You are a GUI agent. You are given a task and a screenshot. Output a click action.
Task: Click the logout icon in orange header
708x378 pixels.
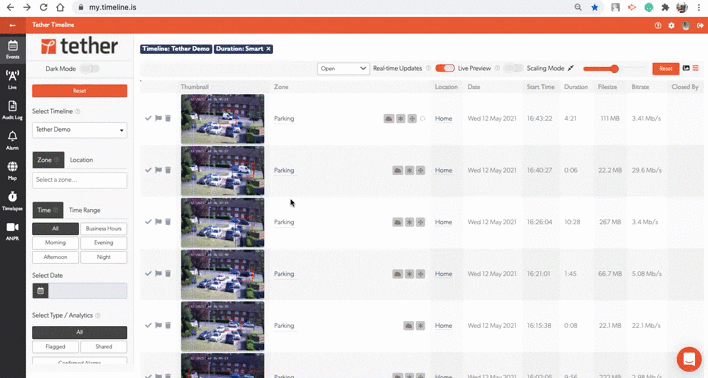(x=700, y=26)
